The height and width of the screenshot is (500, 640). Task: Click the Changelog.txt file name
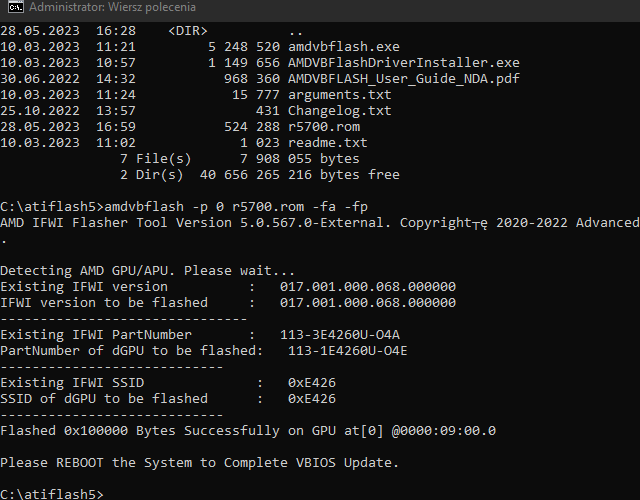click(x=340, y=111)
